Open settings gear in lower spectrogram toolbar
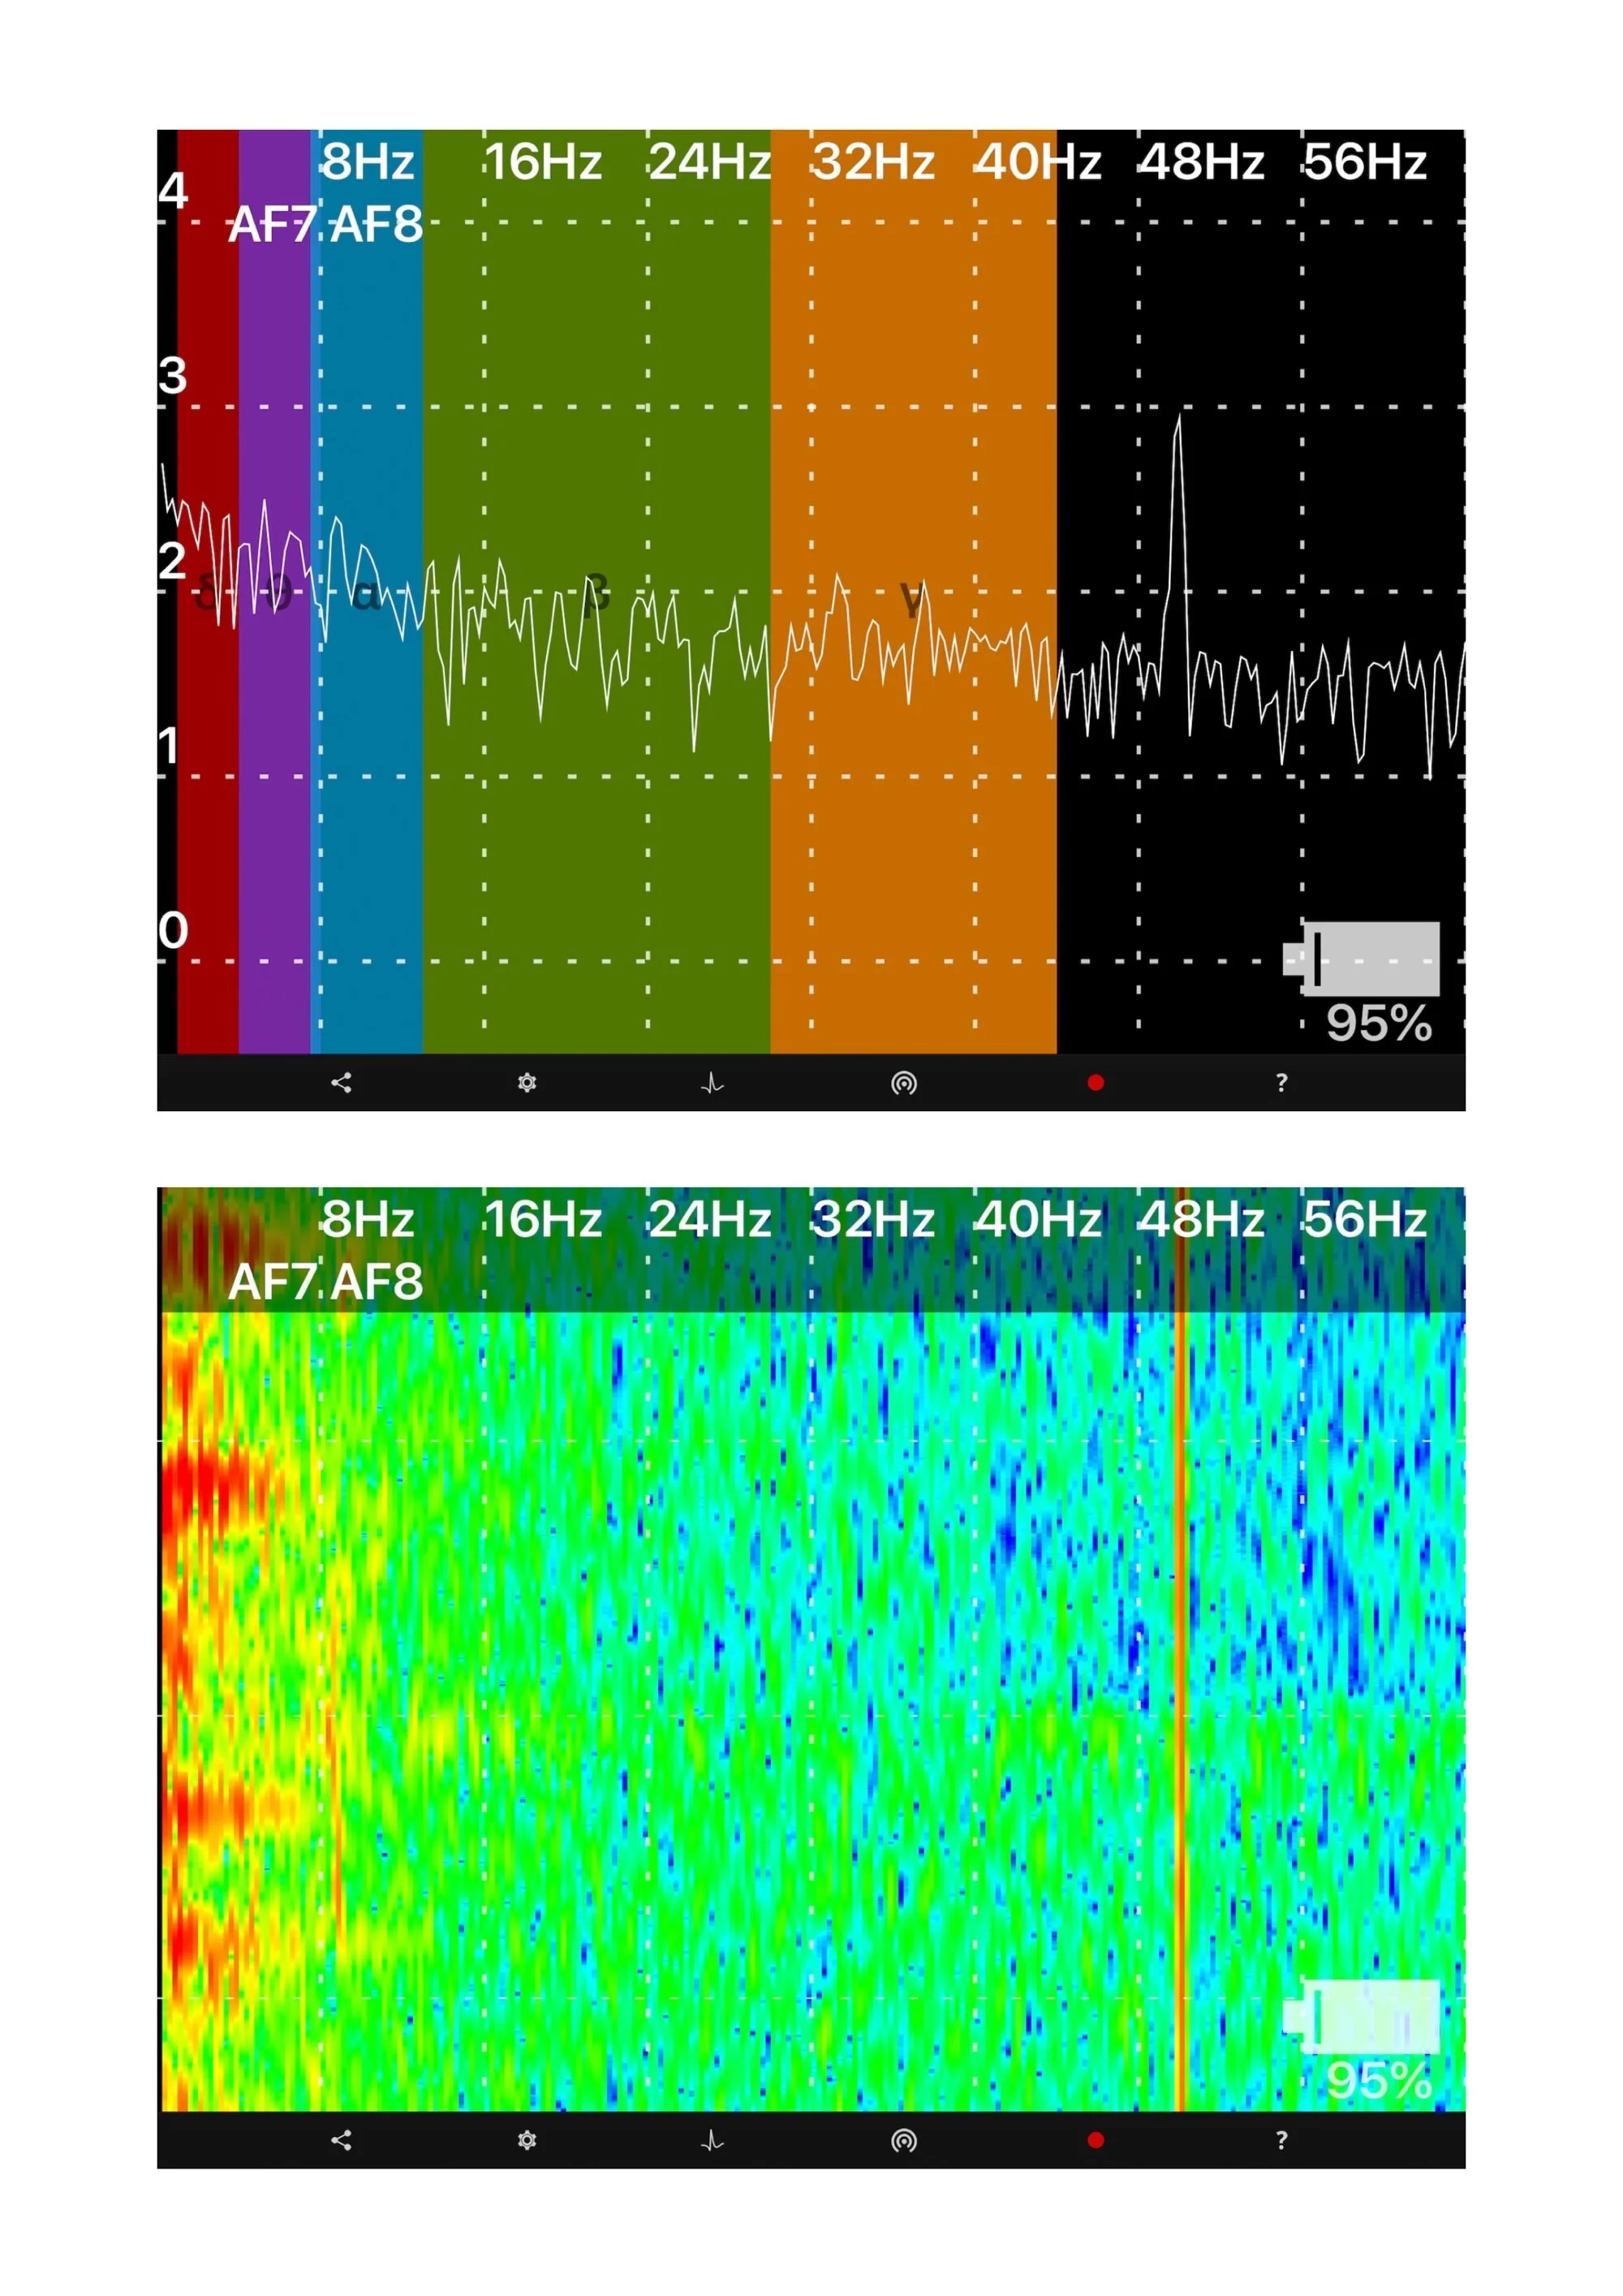The height and width of the screenshot is (2296, 1623). tap(527, 2140)
